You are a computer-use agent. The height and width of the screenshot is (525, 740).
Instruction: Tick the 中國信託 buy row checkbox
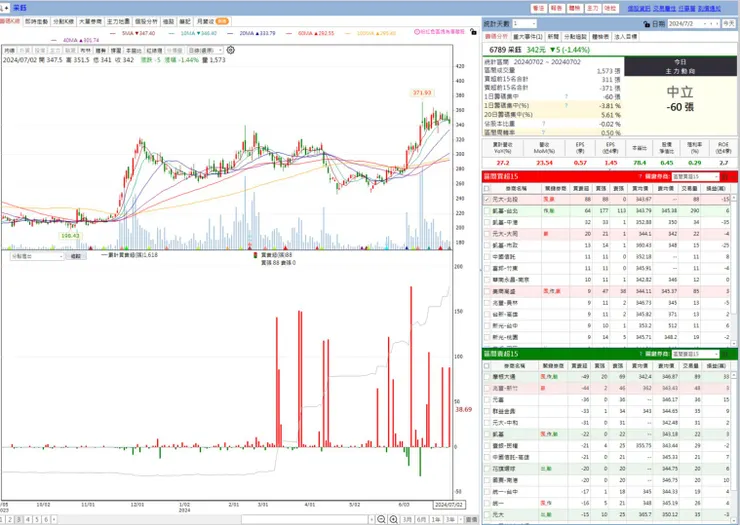(x=487, y=257)
